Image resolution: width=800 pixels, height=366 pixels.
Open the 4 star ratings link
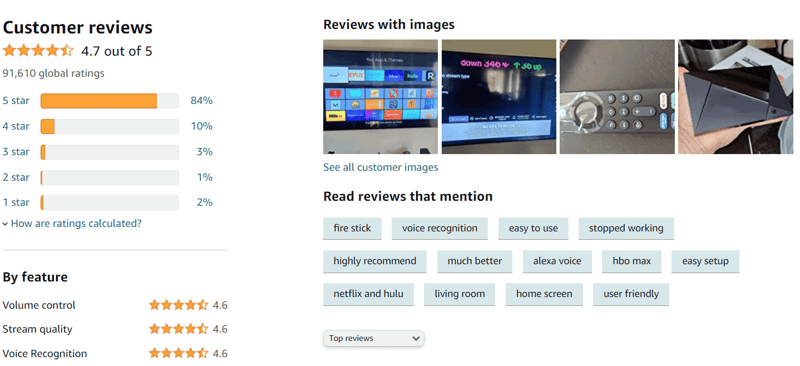pyautogui.click(x=16, y=126)
